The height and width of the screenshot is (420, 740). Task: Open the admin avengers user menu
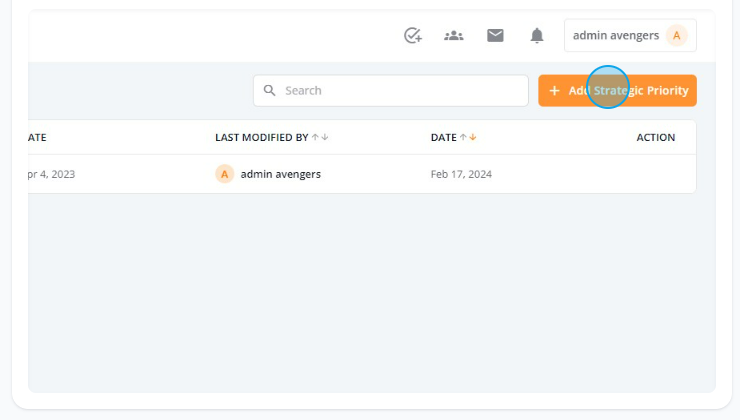pos(630,35)
